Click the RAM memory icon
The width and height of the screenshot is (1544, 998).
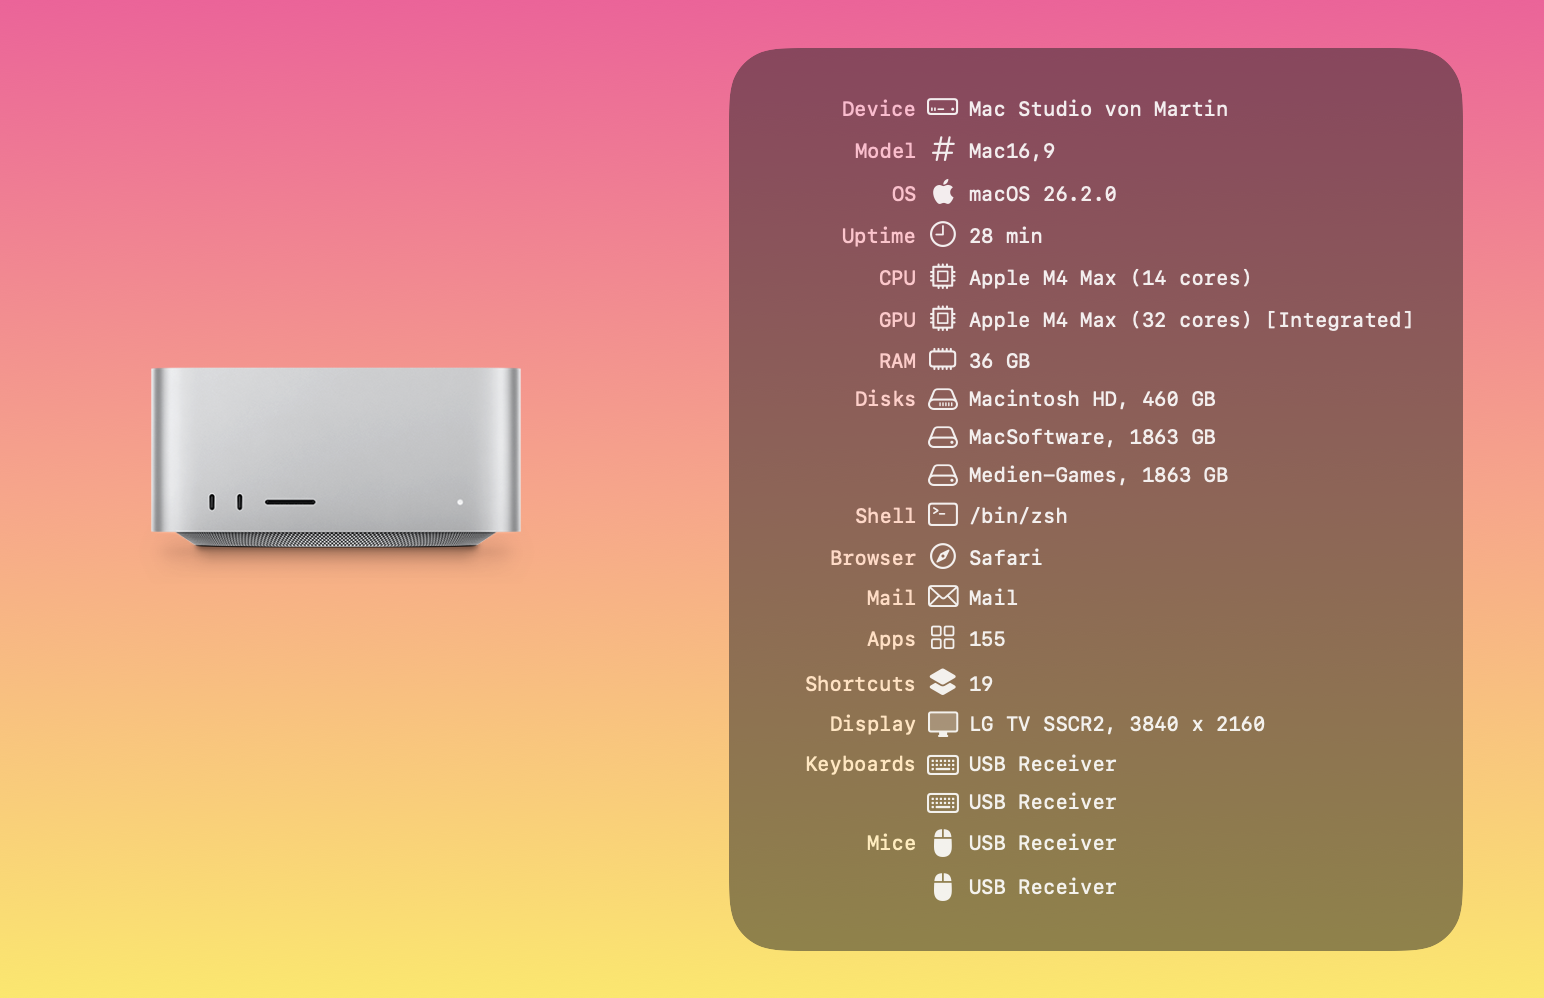(942, 359)
